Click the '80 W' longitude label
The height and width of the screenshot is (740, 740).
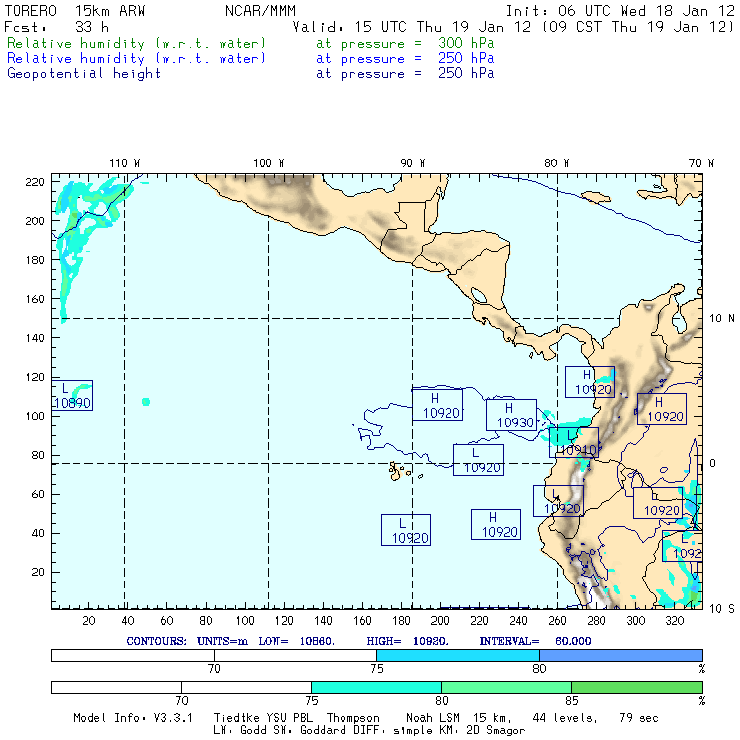coord(556,163)
